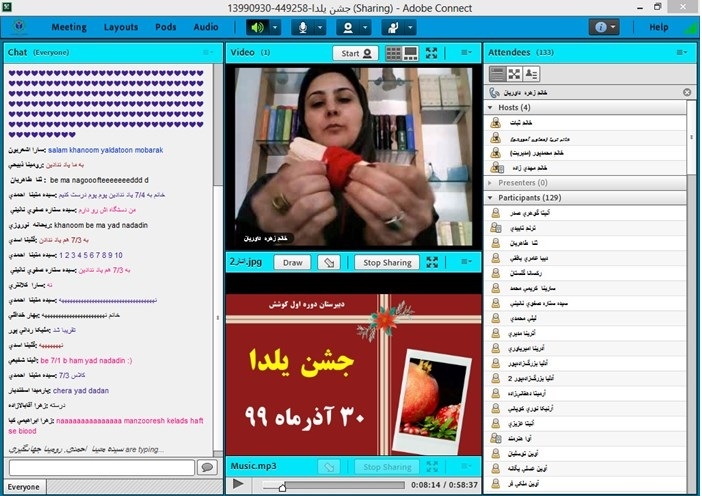Collapse the Hosts (4) group
702x496 pixels.
[x=492, y=107]
